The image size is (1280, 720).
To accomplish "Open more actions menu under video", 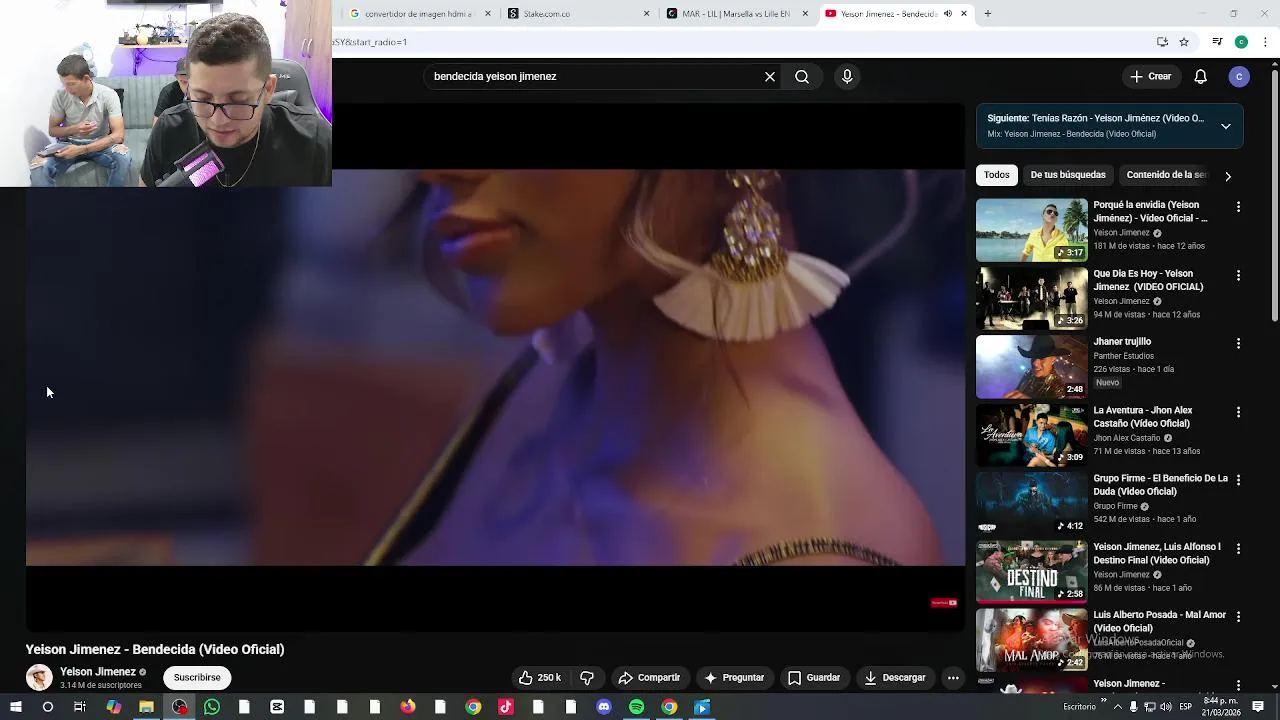I will [953, 678].
